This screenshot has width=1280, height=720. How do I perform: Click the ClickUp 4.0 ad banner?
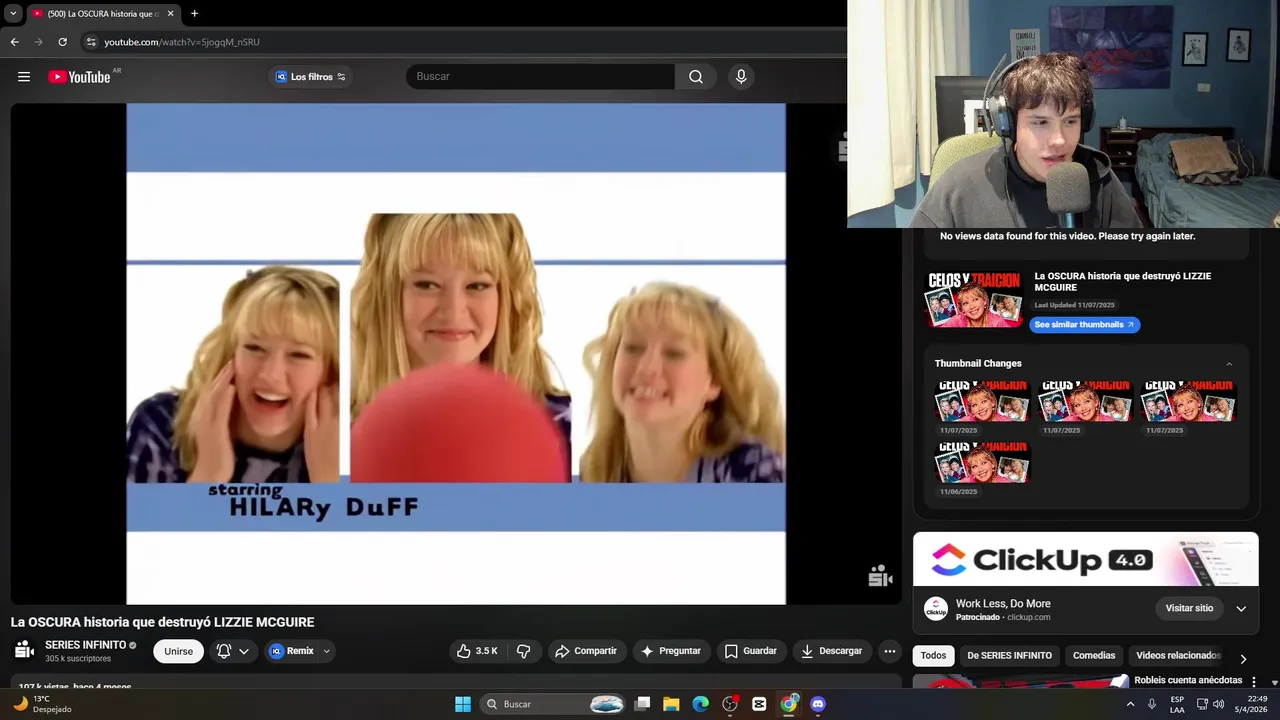(x=1085, y=560)
